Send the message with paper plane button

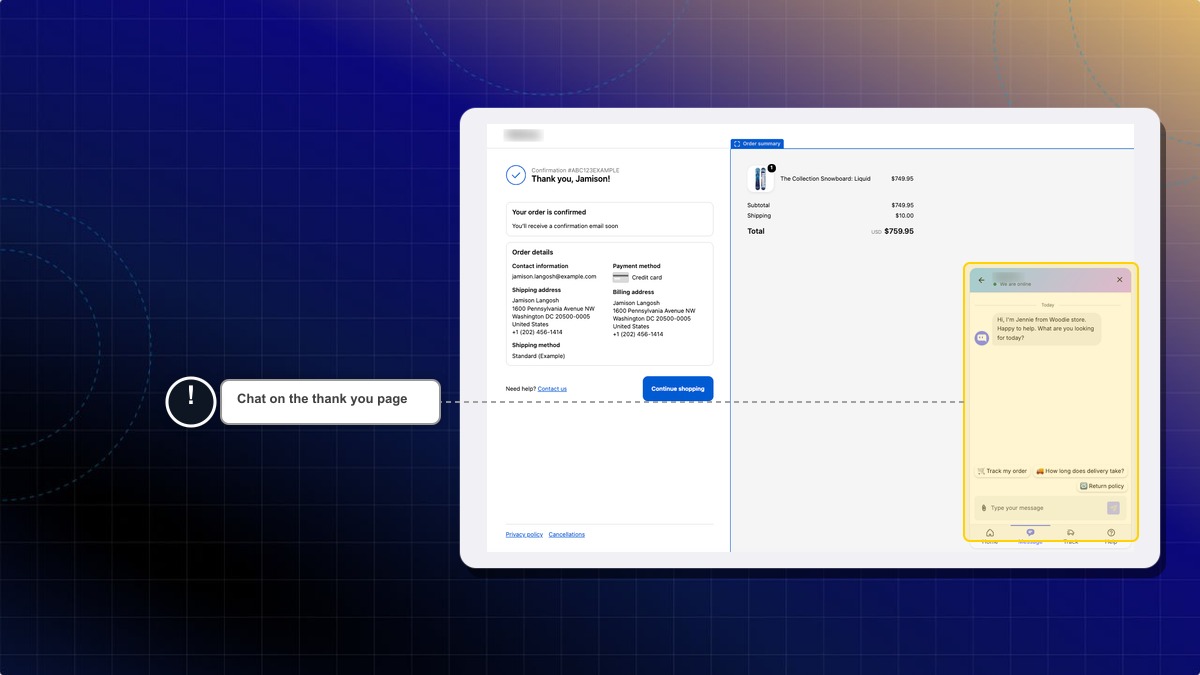tap(1113, 508)
